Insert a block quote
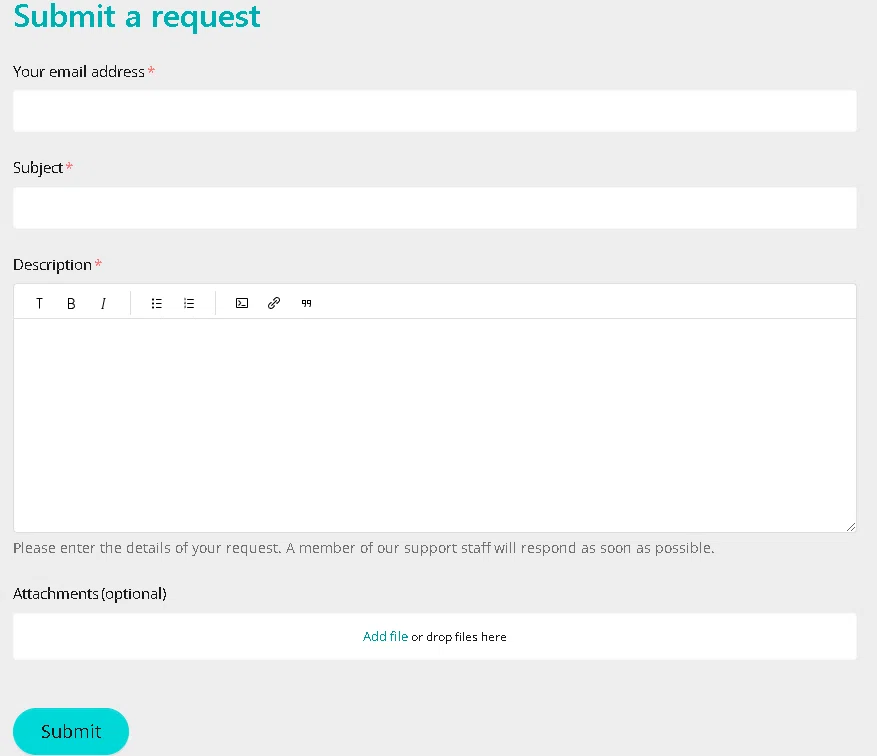Screen dimensions: 877x756 tap(306, 303)
